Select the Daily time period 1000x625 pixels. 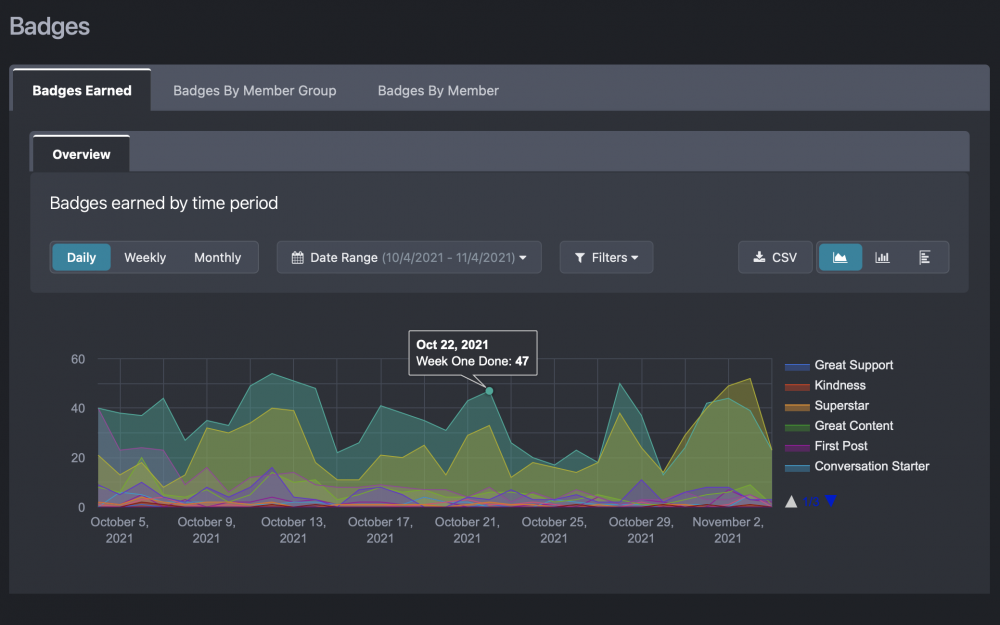[81, 257]
